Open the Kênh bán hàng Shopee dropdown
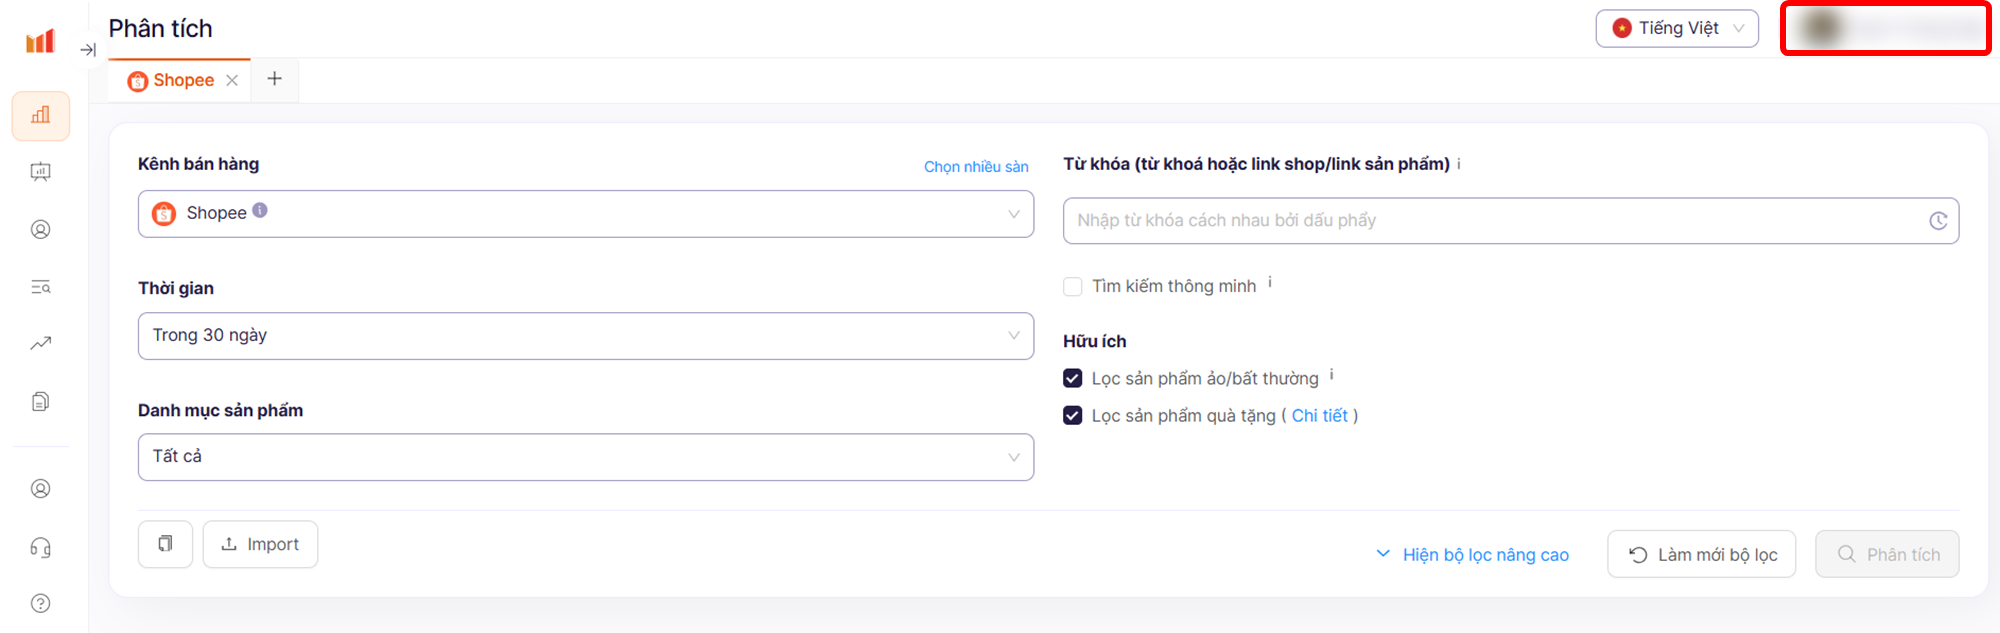Image resolution: width=2000 pixels, height=633 pixels. [585, 214]
